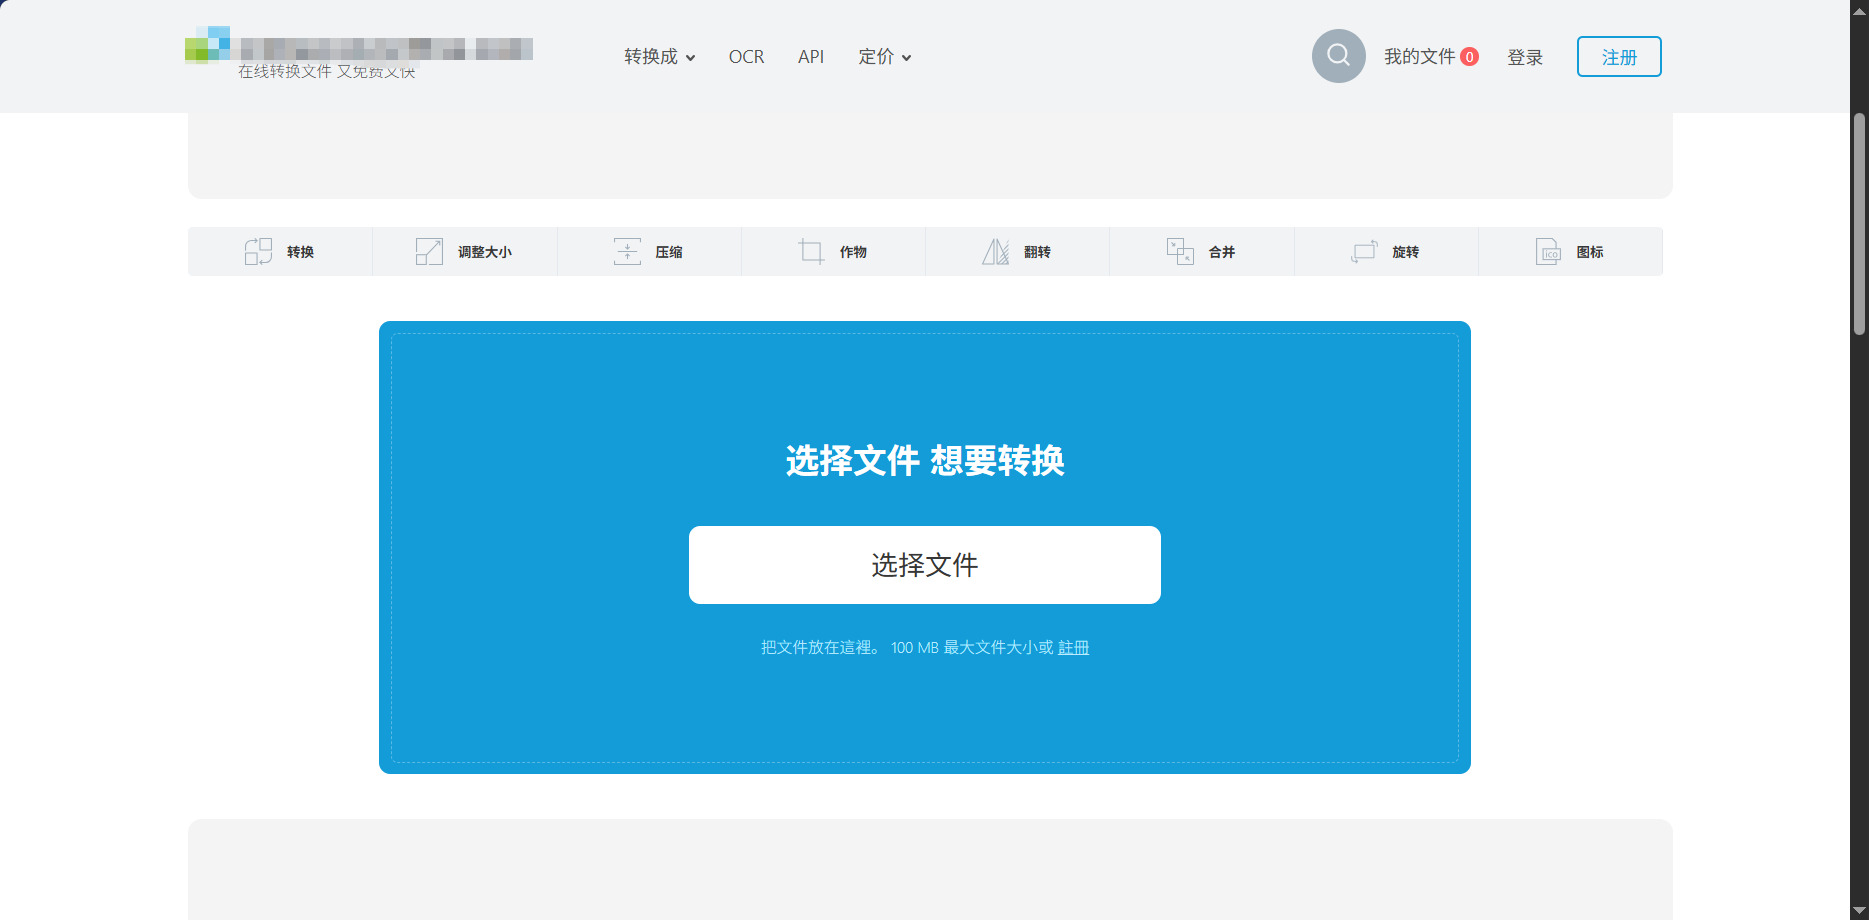Open 我的文件 my files
1869x920 pixels.
click(1419, 57)
